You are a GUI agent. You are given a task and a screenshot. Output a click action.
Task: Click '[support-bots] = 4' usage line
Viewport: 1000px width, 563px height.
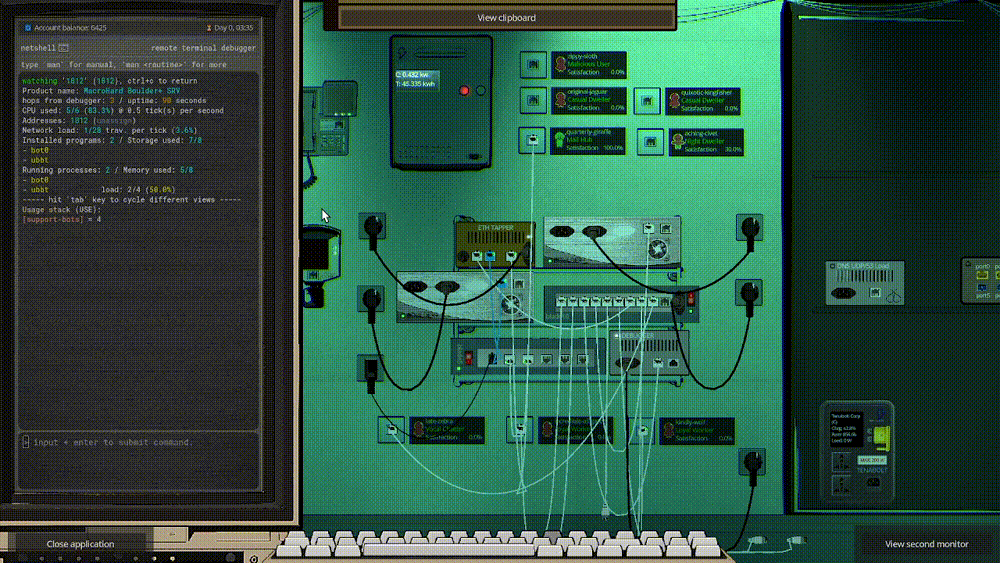(x=61, y=219)
